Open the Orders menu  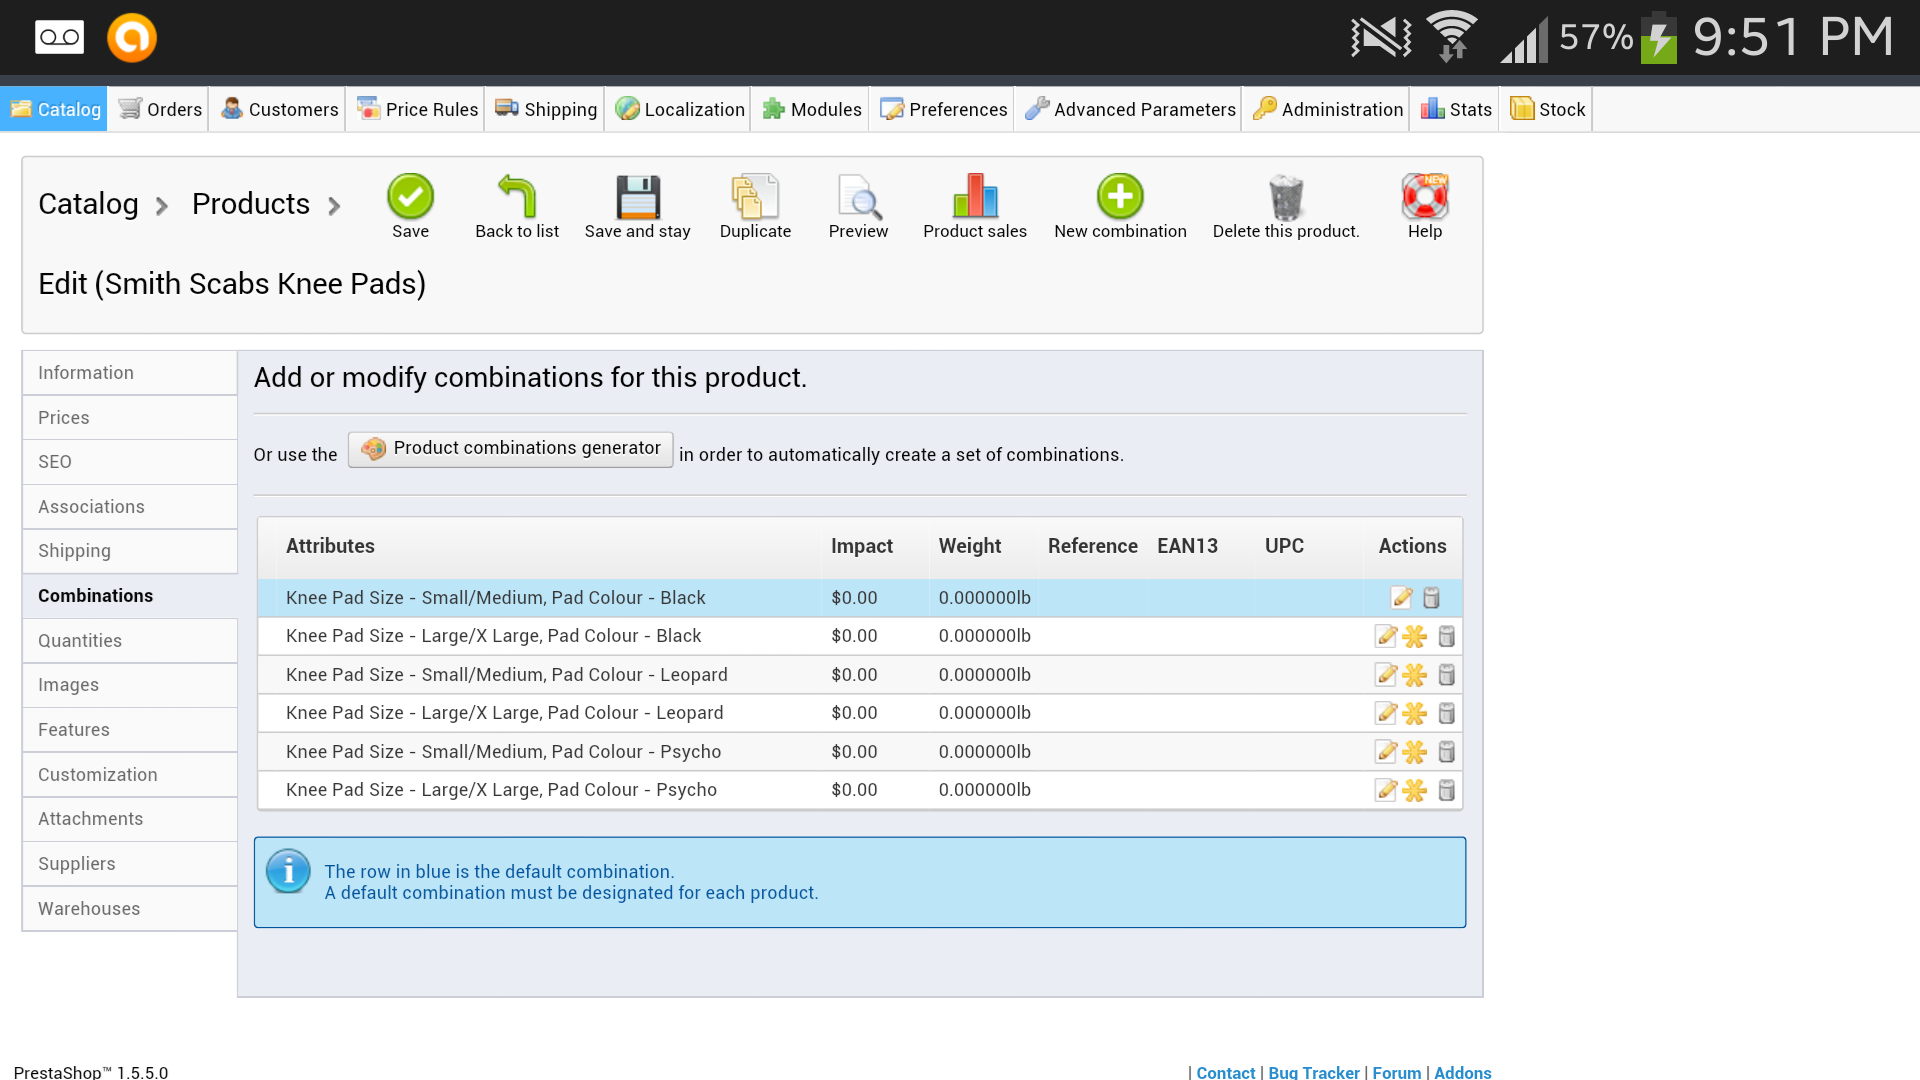[160, 109]
